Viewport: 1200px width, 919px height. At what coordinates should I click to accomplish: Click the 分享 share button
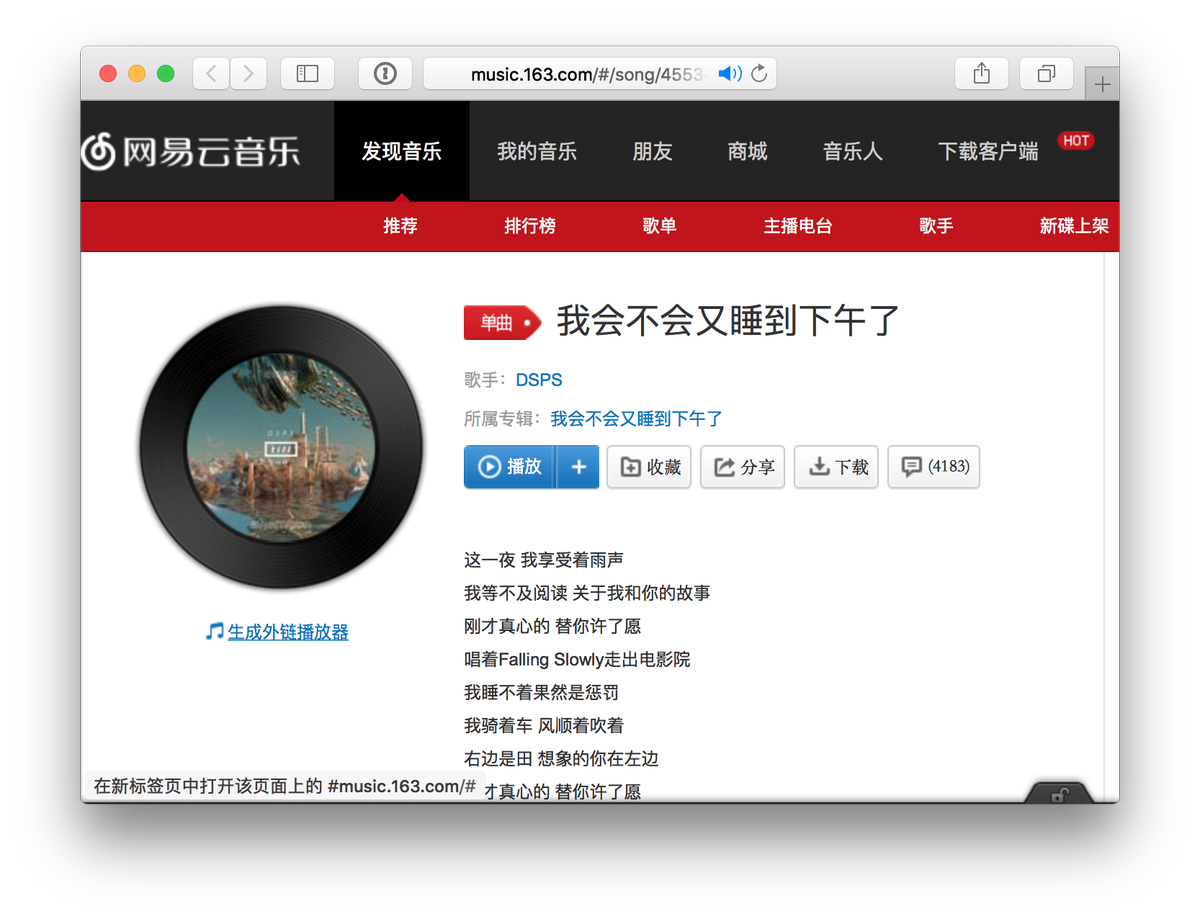743,467
